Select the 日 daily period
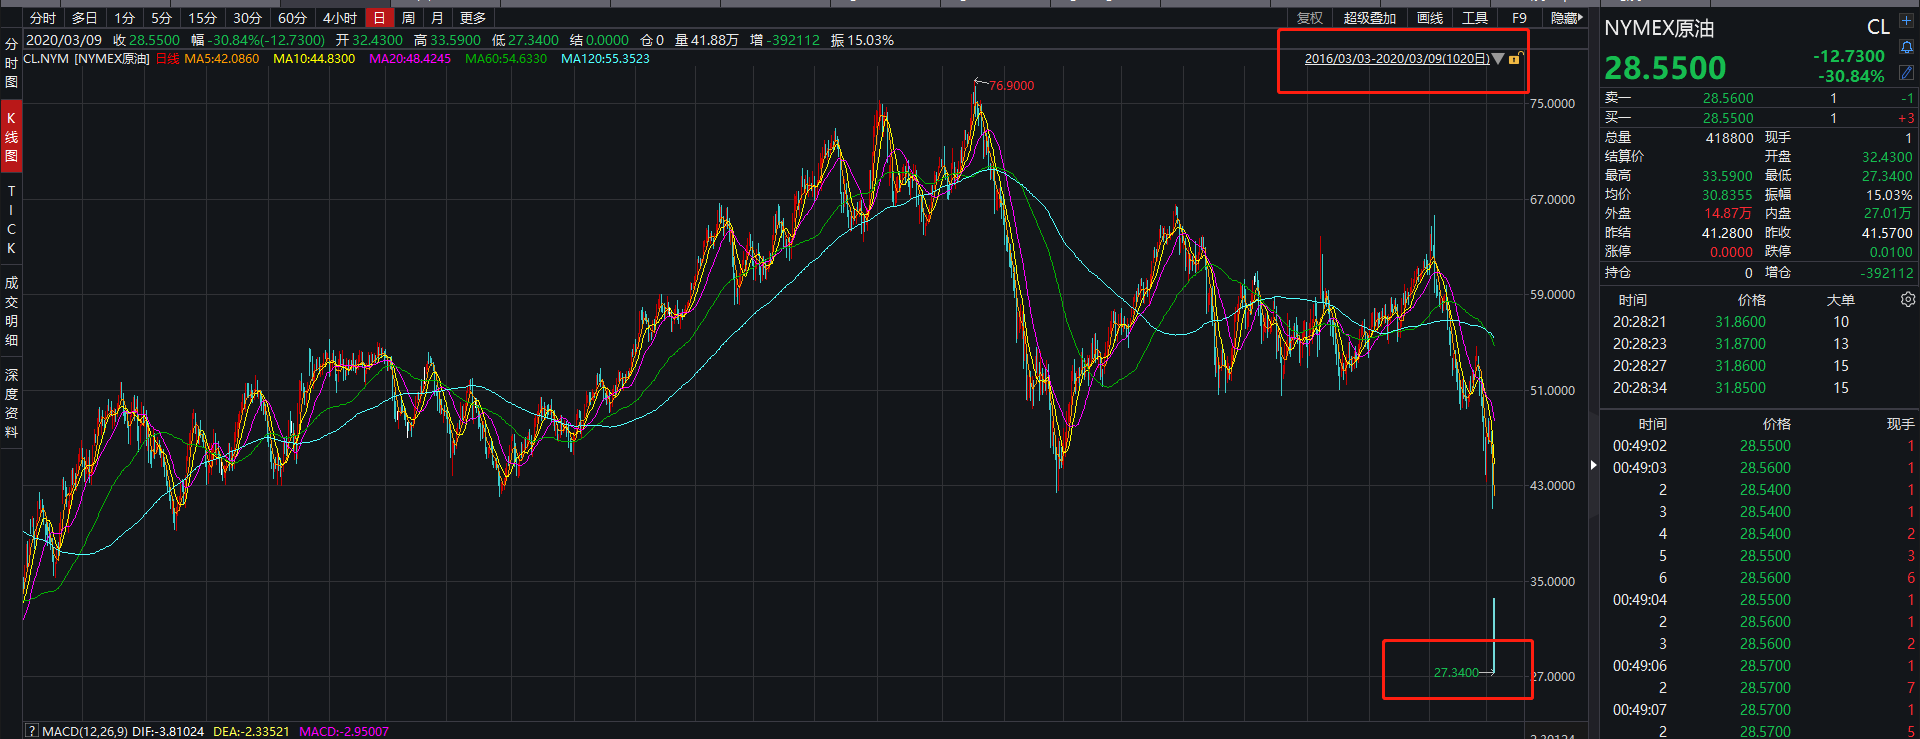Viewport: 1920px width, 739px height. pos(379,18)
